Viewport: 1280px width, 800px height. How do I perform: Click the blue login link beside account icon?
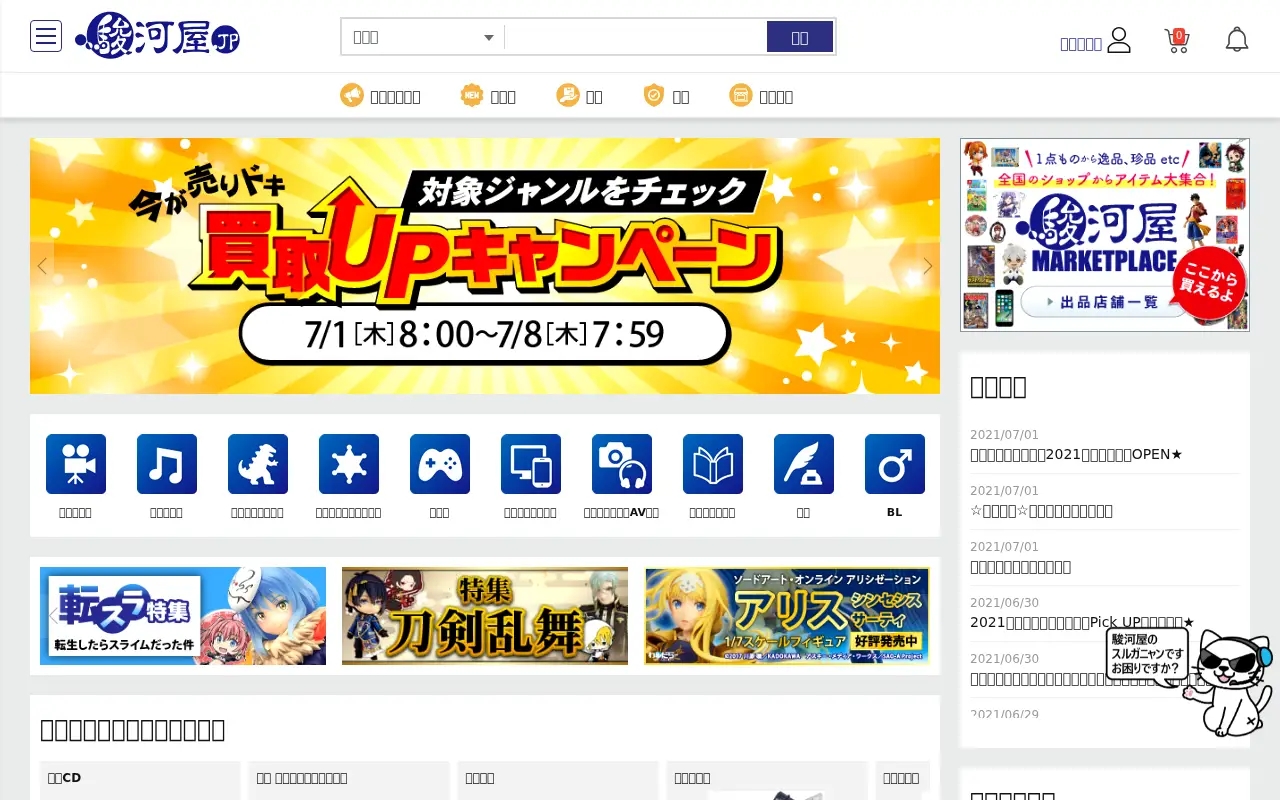(x=1081, y=44)
